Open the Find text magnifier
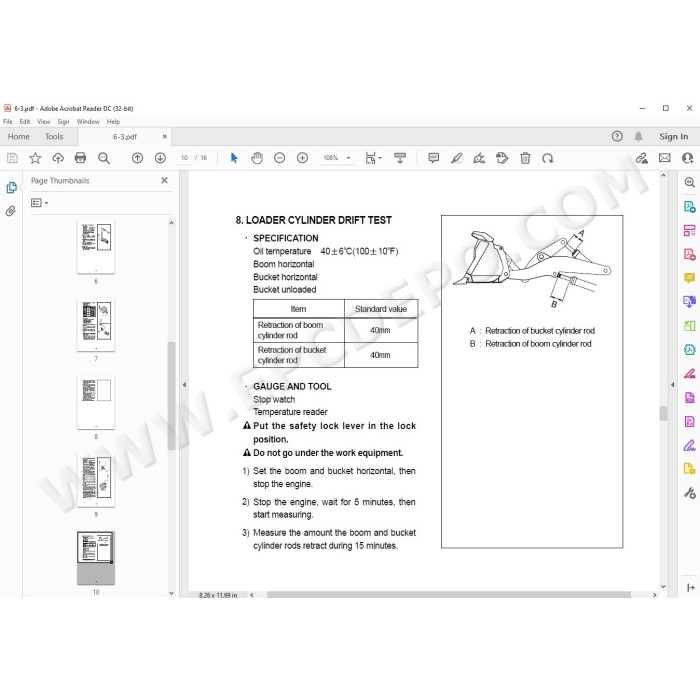700x700 pixels. click(104, 158)
